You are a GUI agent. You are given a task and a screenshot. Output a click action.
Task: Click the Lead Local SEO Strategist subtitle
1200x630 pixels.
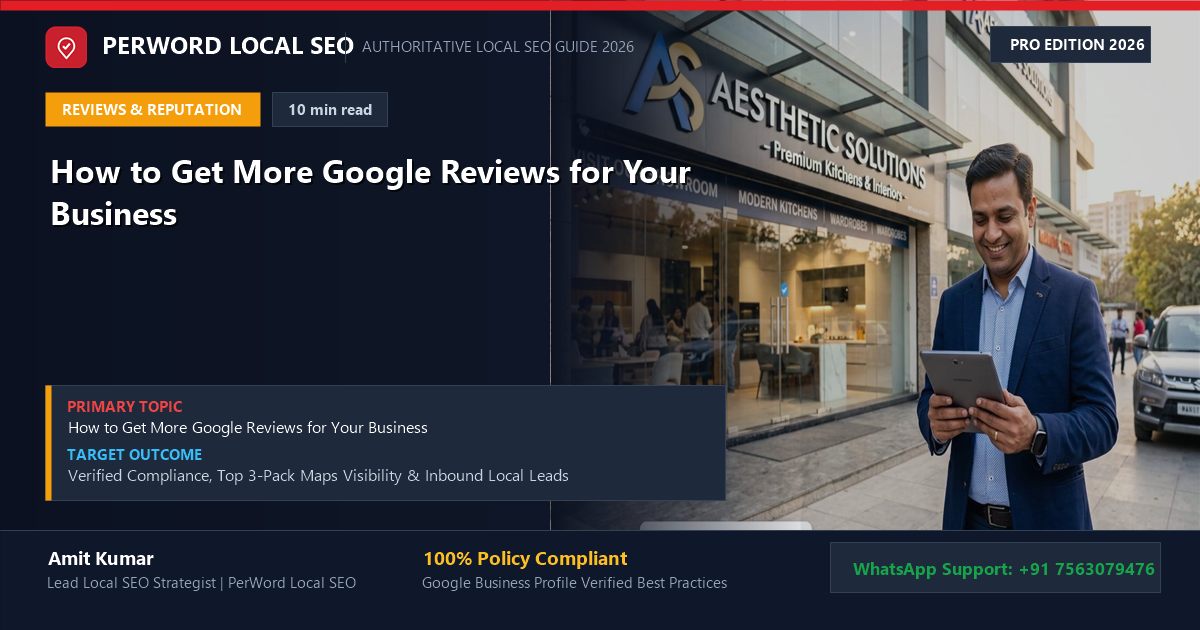coord(202,583)
